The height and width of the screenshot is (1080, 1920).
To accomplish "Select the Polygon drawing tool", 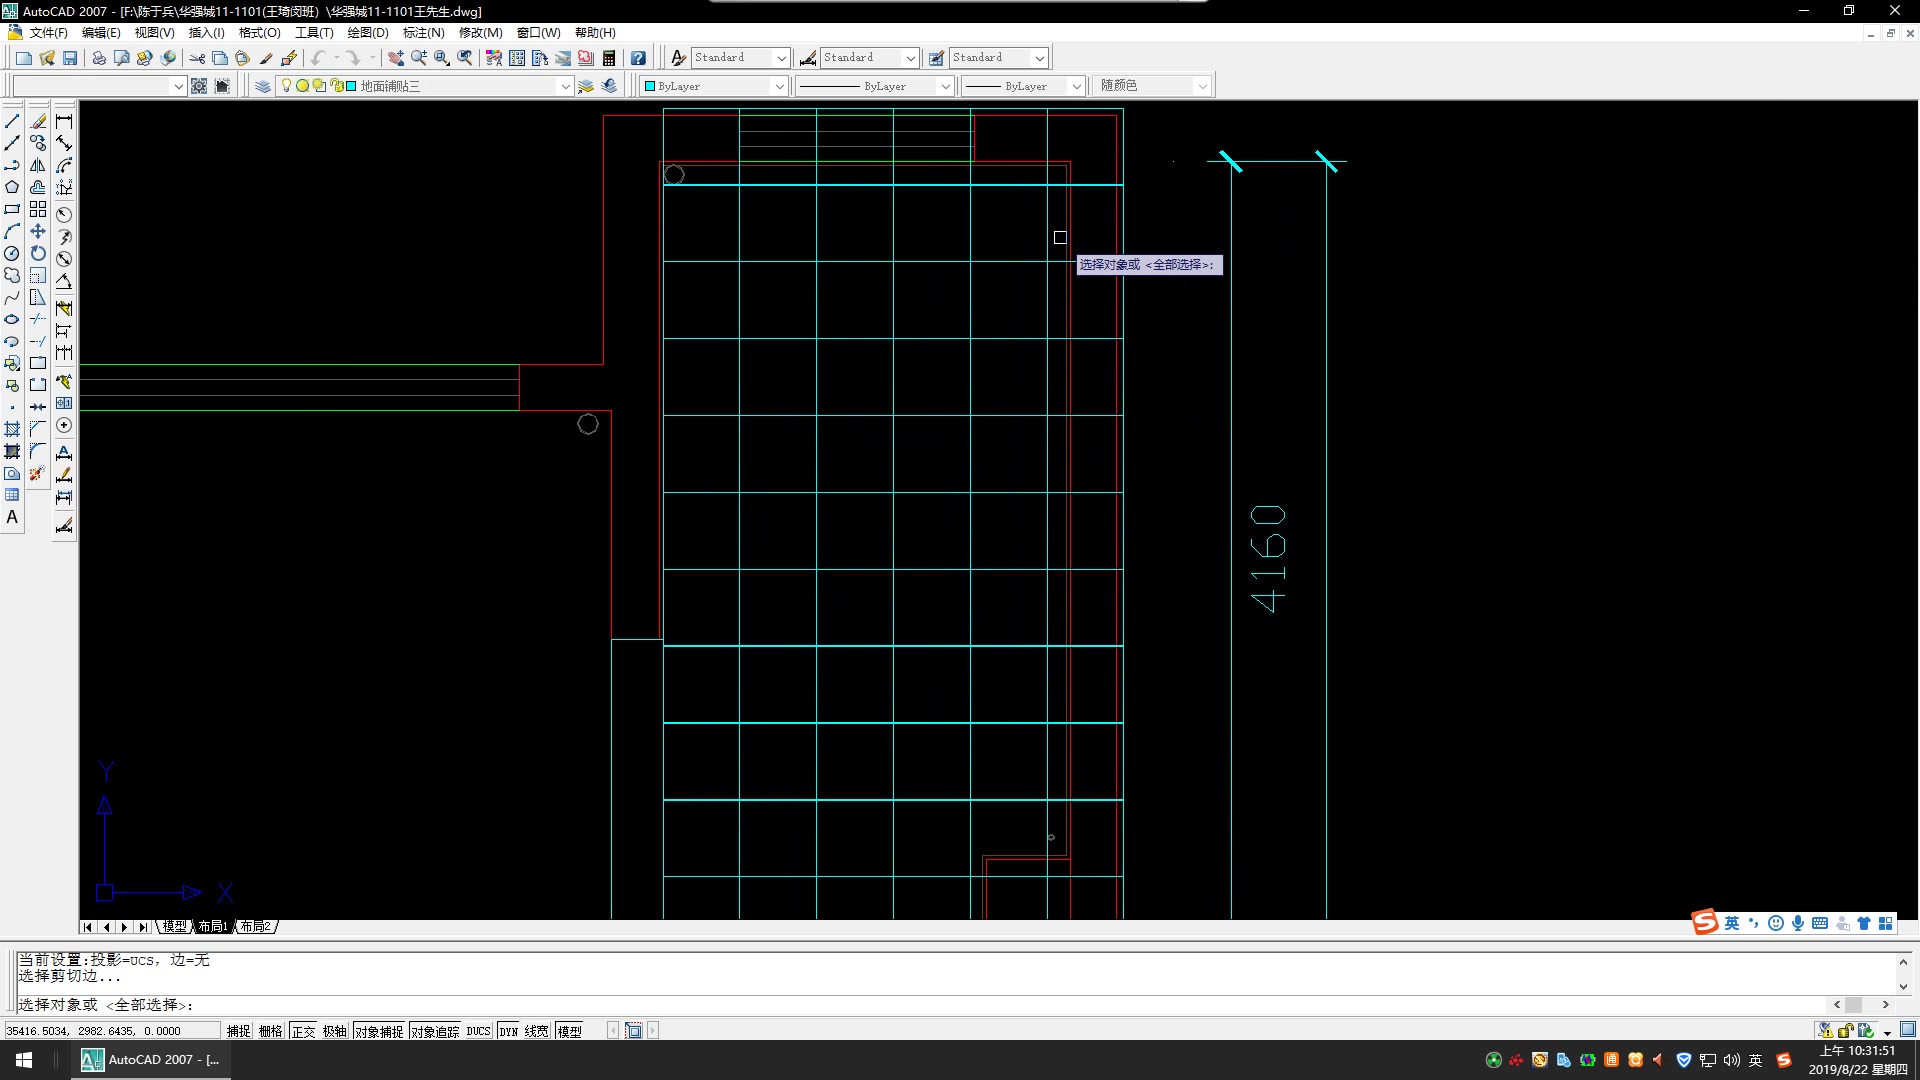I will tap(12, 187).
